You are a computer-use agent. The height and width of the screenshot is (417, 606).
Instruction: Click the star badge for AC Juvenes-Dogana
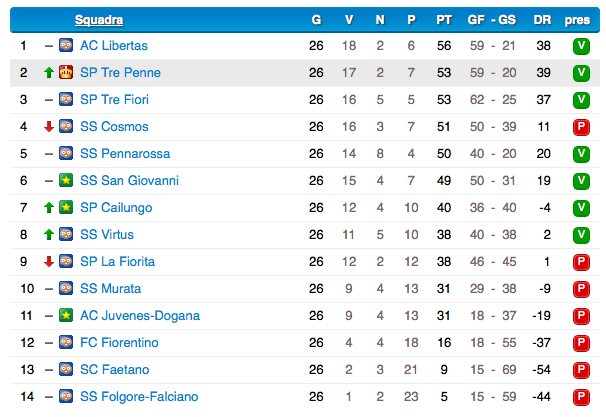tap(66, 315)
